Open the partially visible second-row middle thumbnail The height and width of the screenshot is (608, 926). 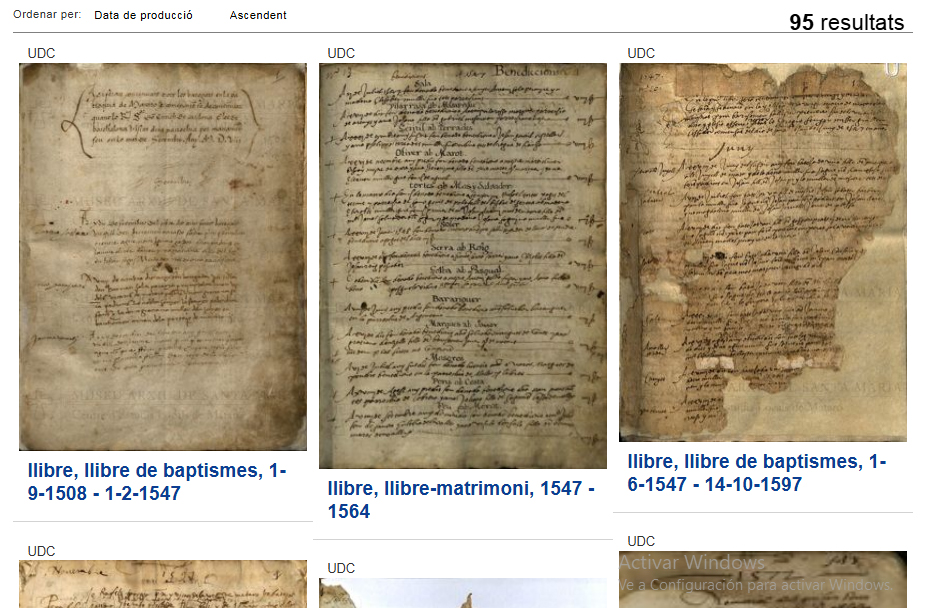pyautogui.click(x=463, y=593)
